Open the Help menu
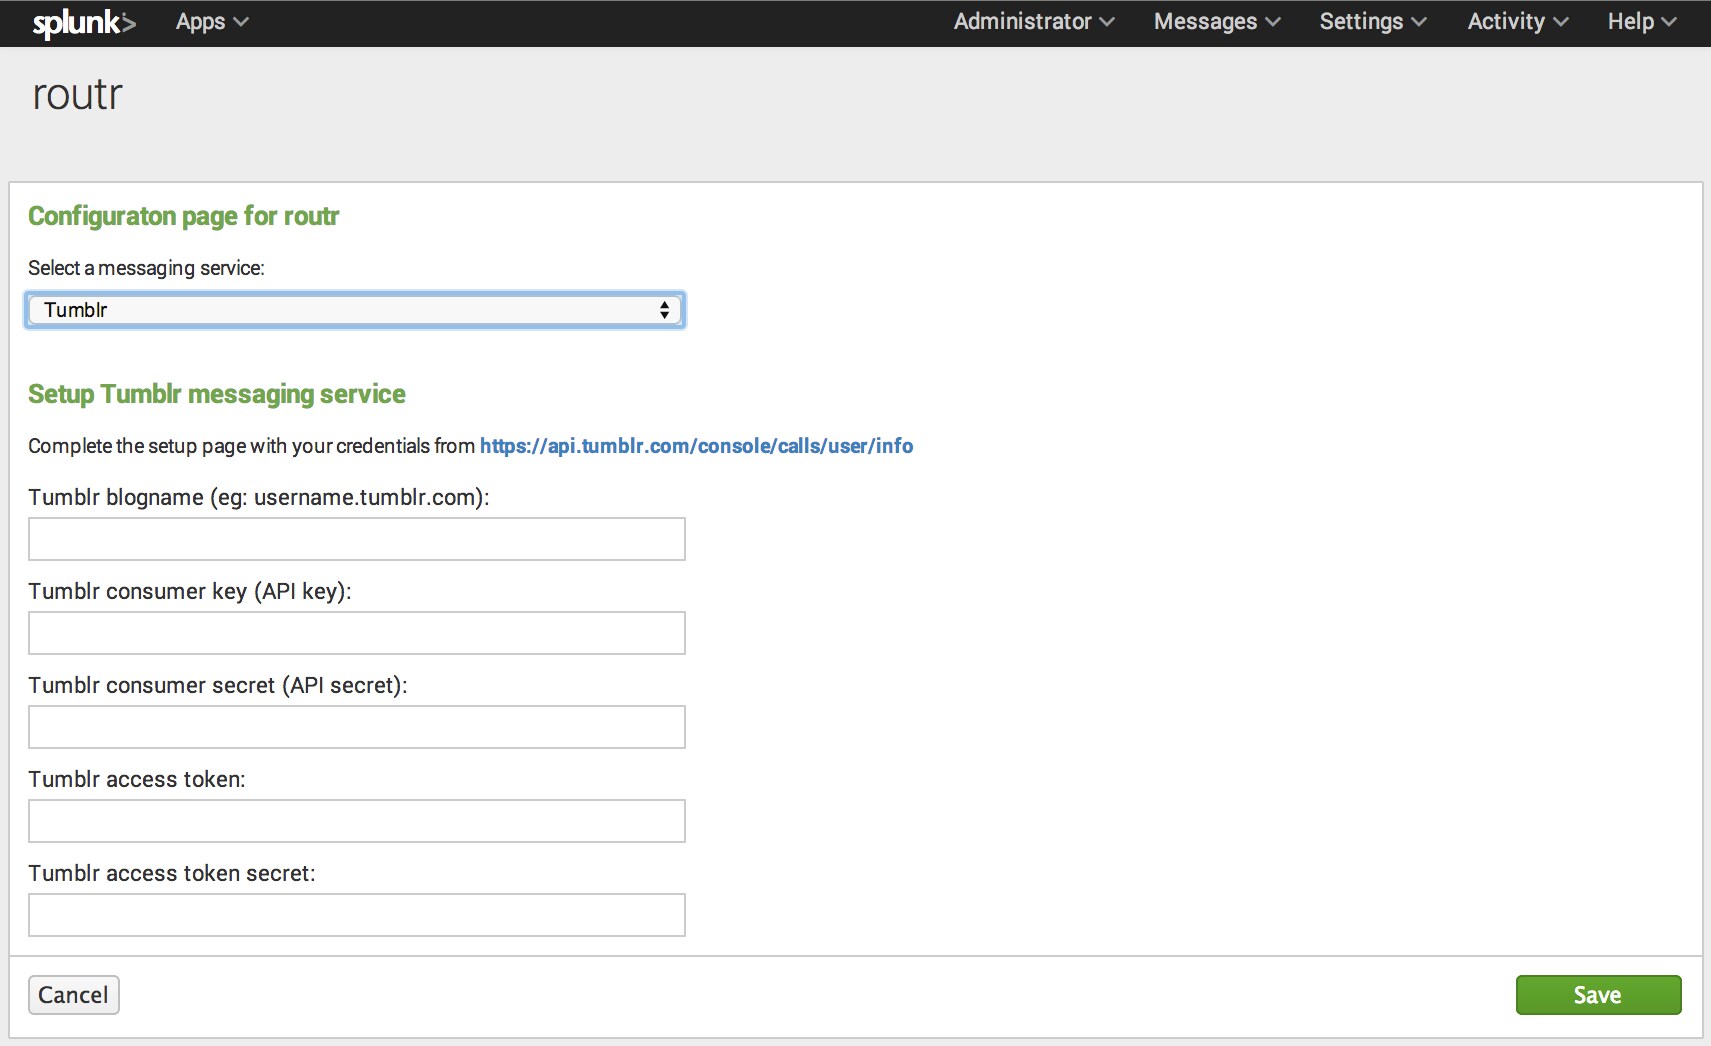Screen dimensions: 1711x1046 (1642, 22)
